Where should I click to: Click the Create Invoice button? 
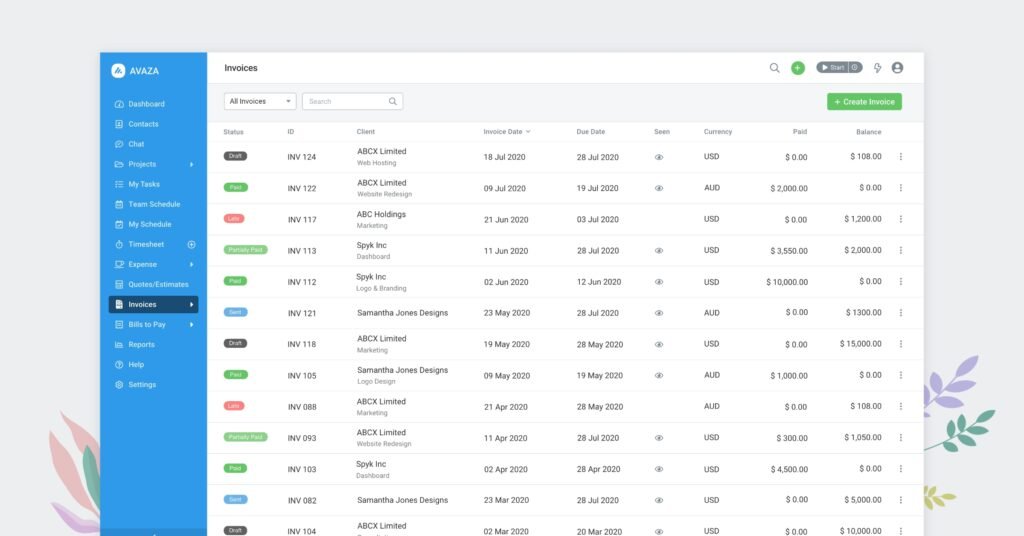point(864,101)
